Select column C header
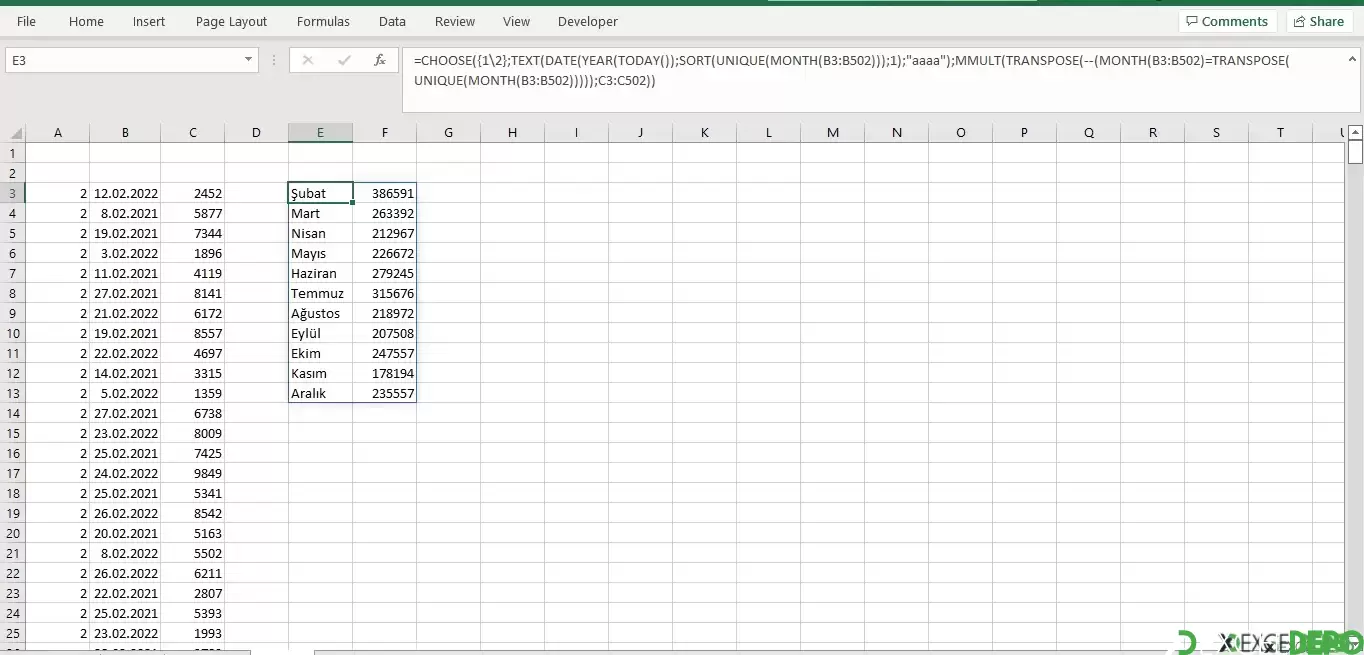This screenshot has width=1364, height=655. coord(193,133)
